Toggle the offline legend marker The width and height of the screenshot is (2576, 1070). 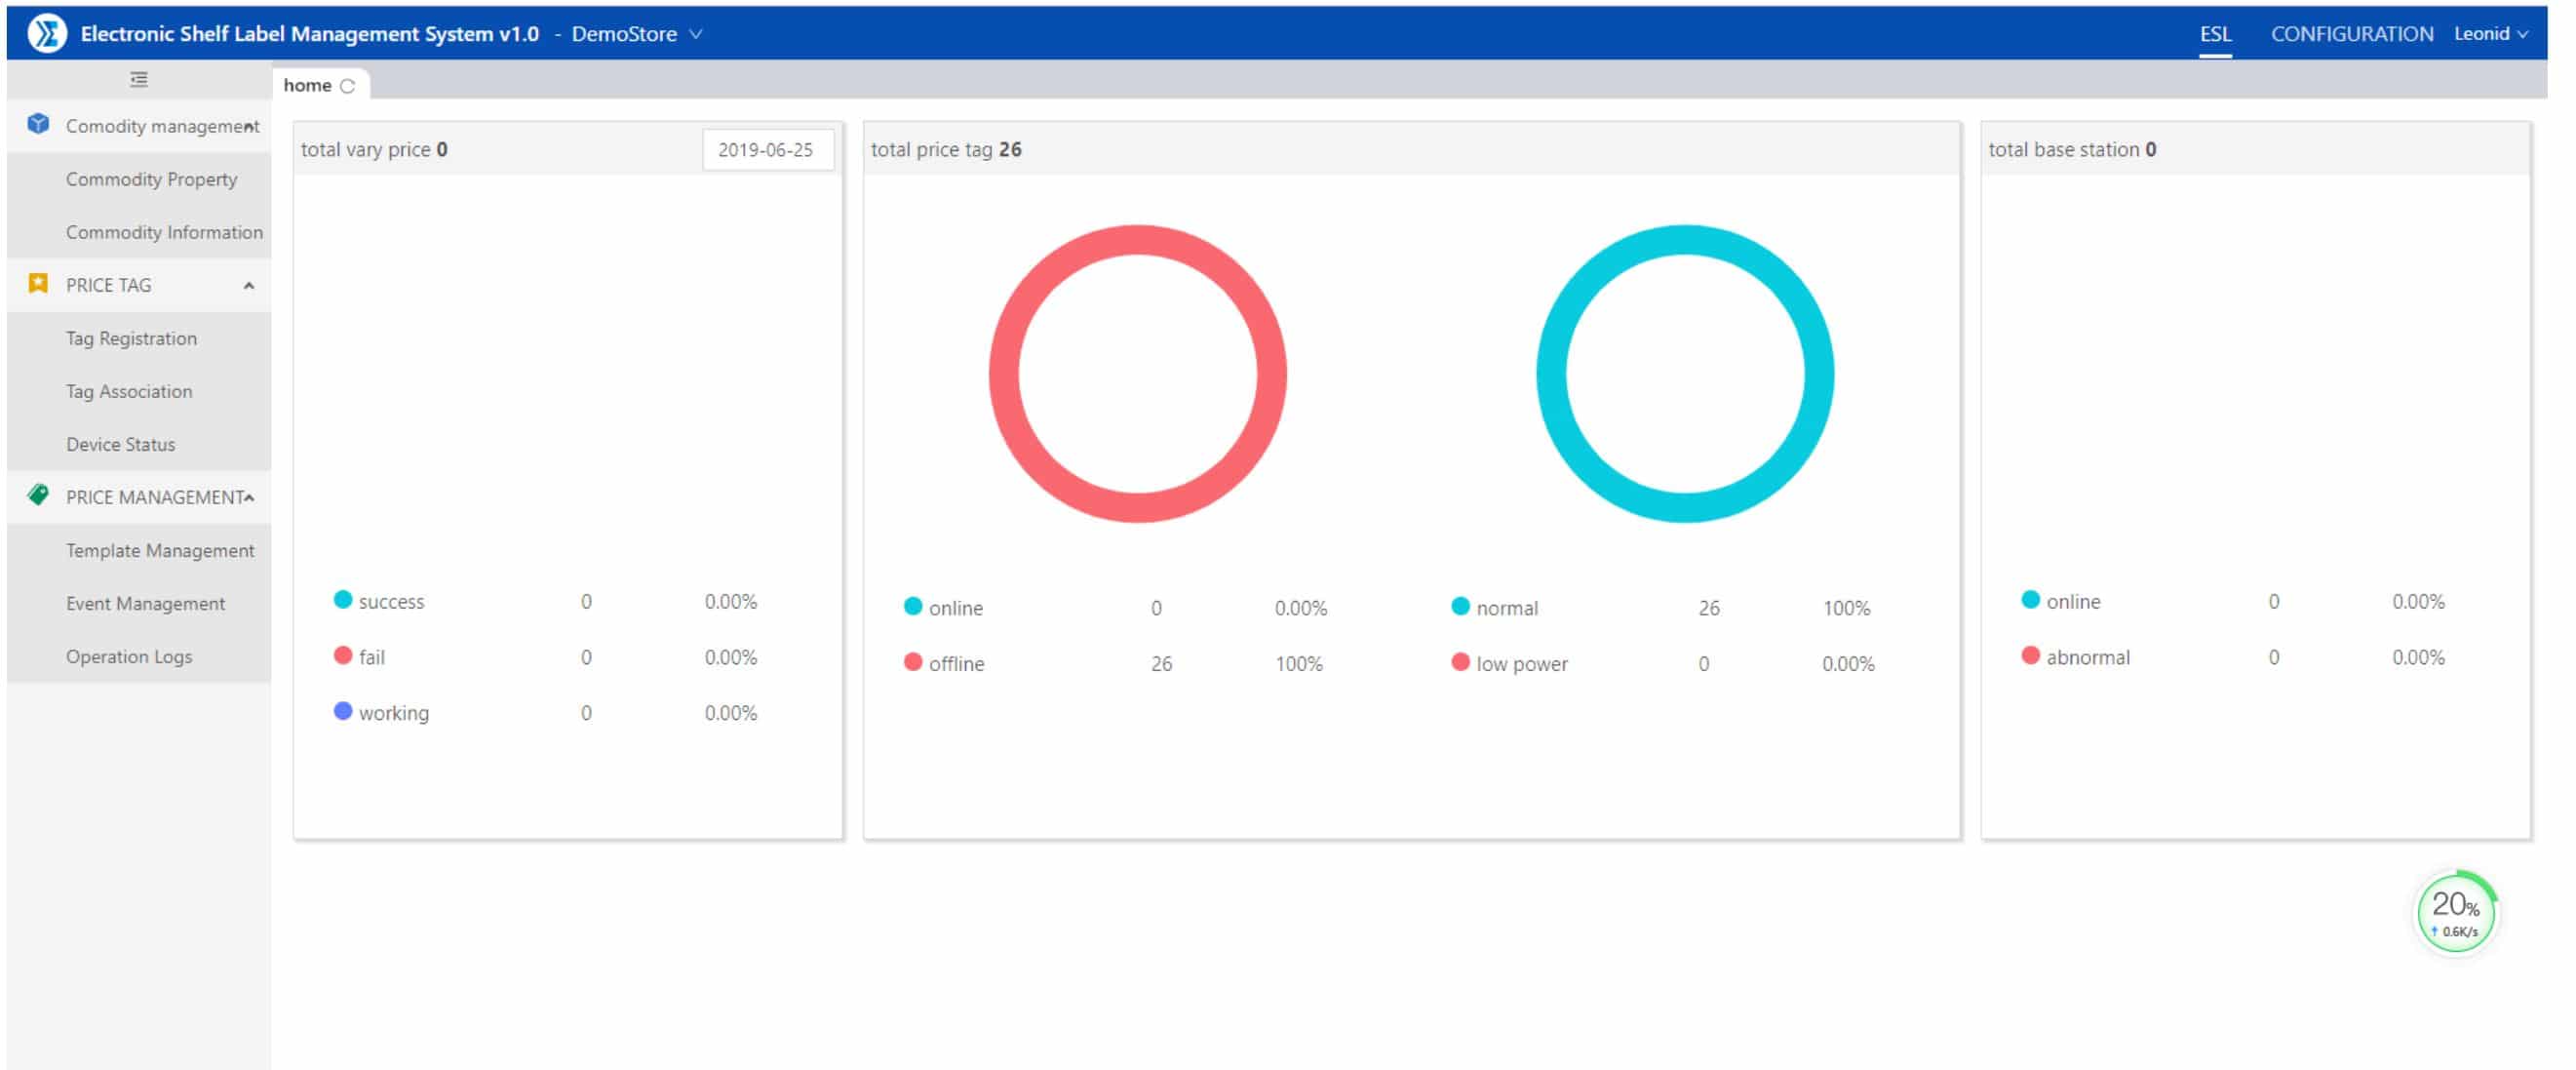[913, 663]
